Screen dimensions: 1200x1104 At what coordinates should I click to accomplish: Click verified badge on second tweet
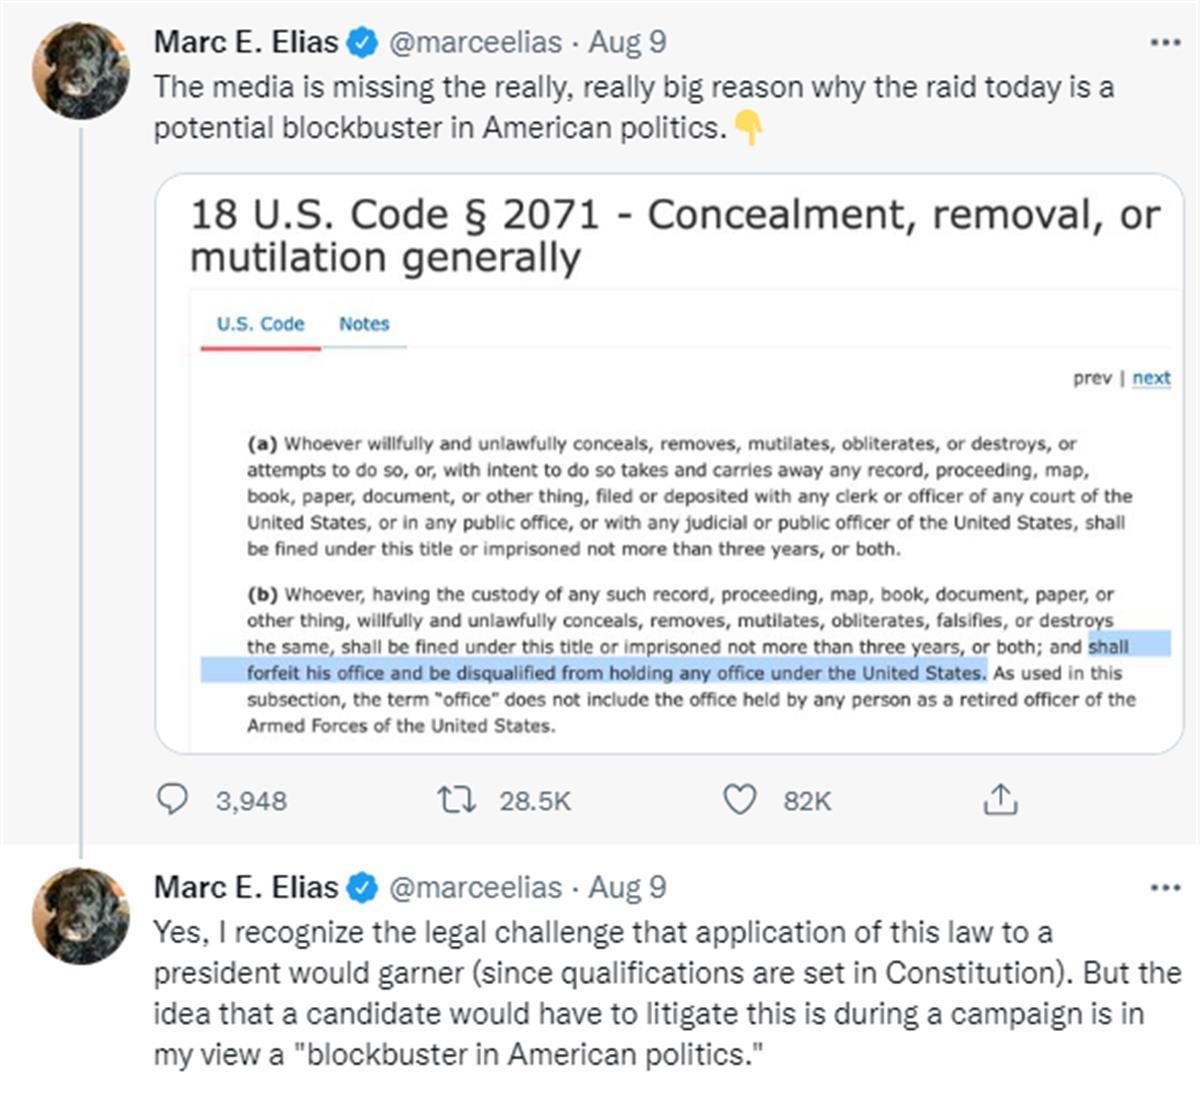(x=362, y=888)
